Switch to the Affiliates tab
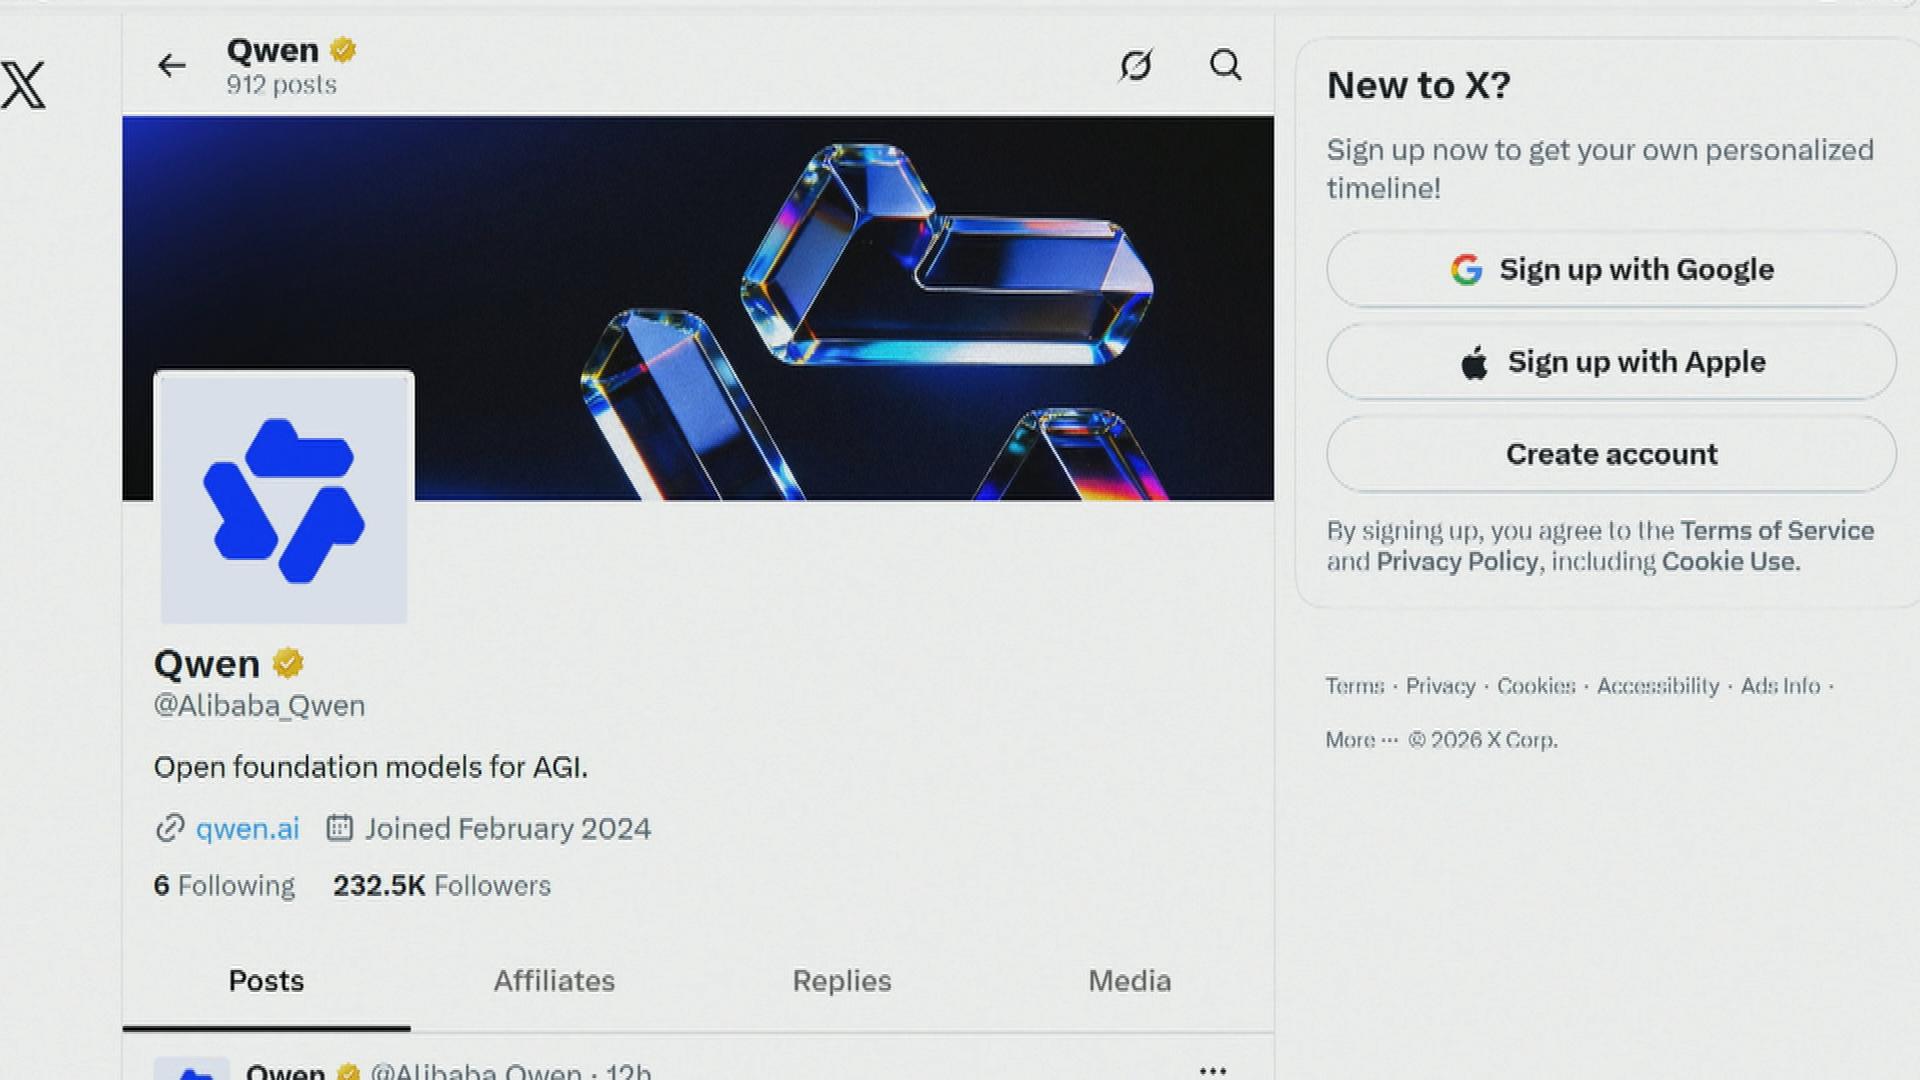 click(x=554, y=981)
